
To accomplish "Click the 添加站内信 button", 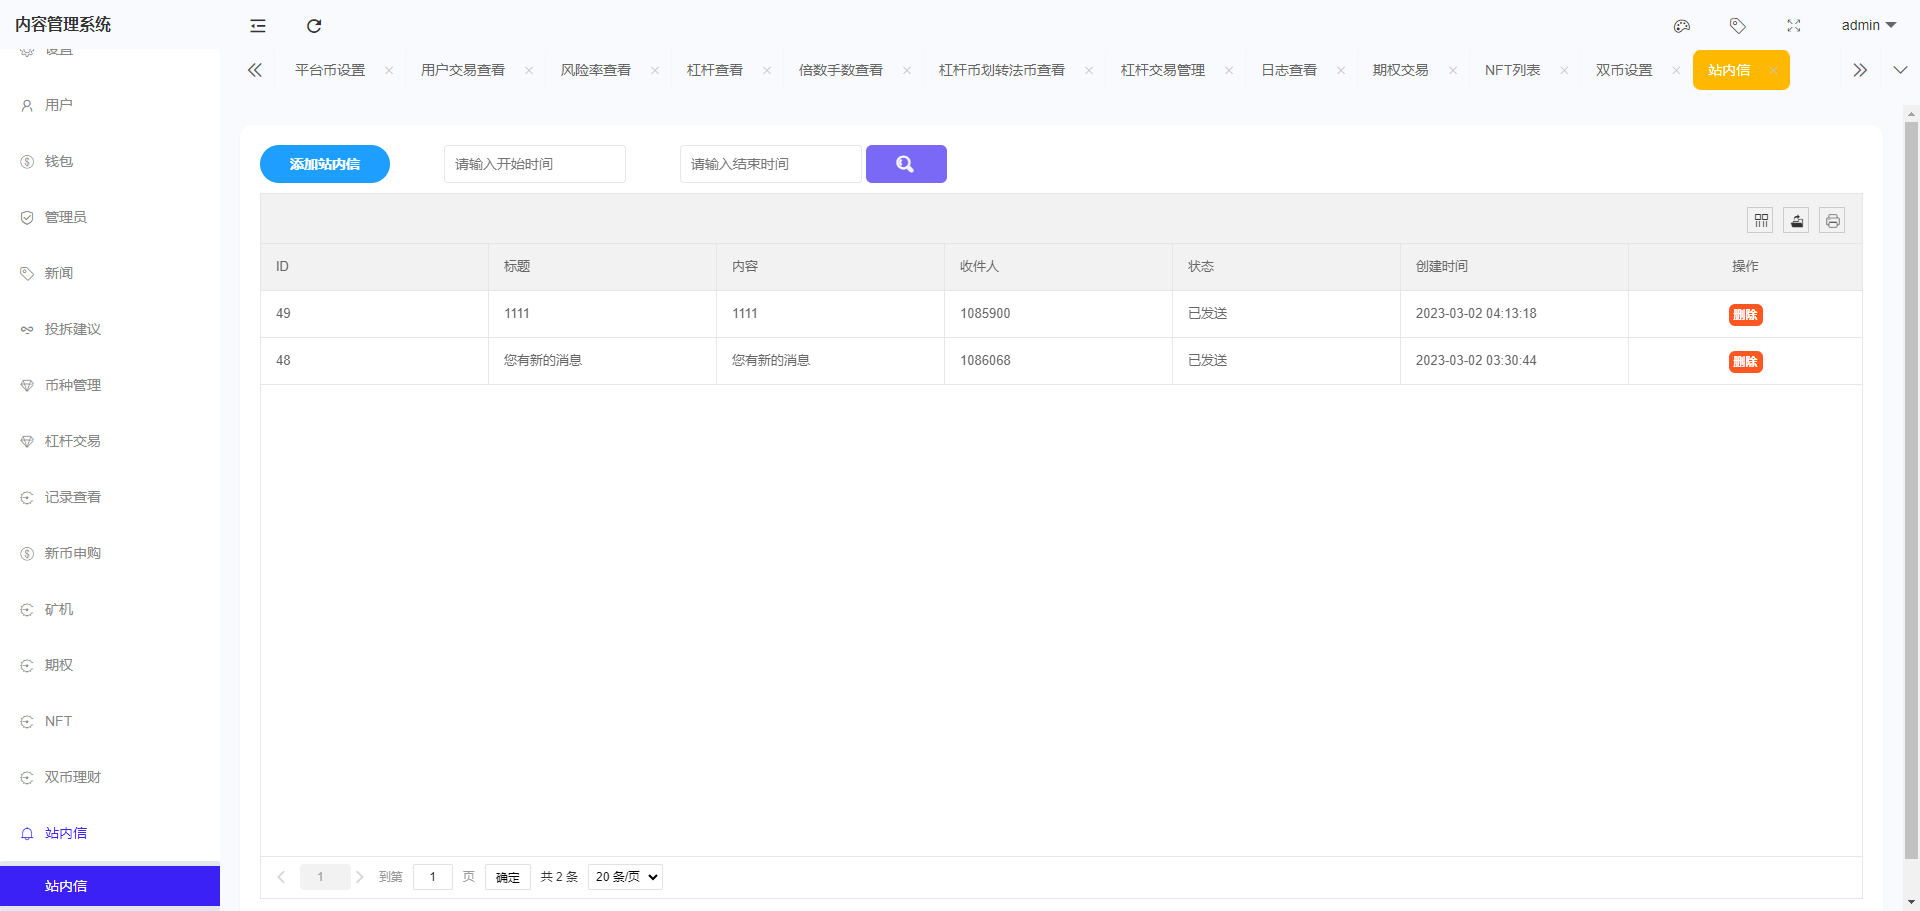I will 324,164.
